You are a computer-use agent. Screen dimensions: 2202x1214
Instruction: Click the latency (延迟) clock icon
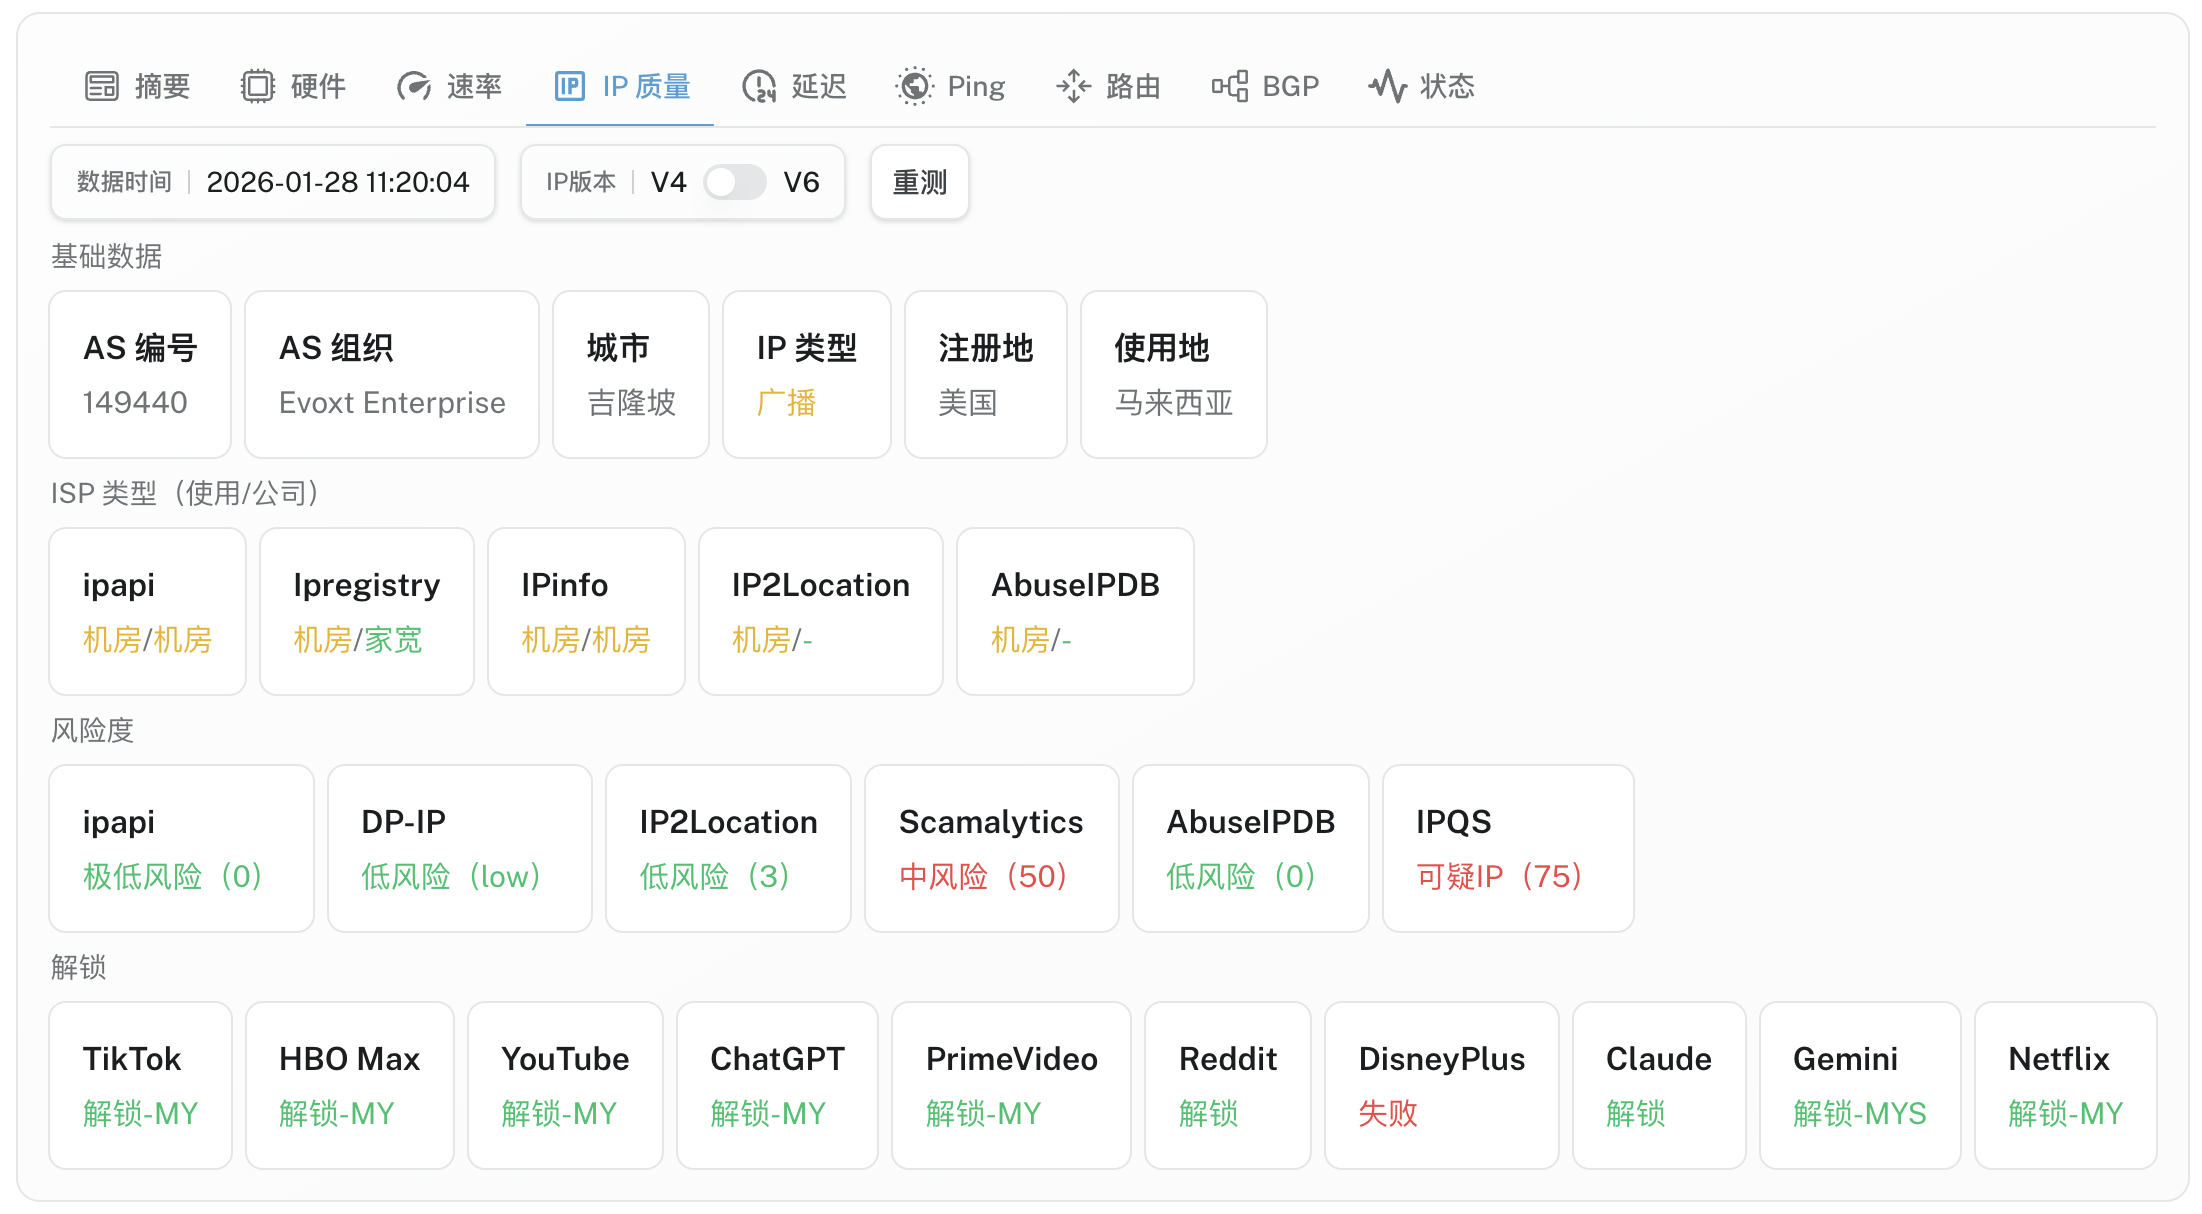[759, 87]
